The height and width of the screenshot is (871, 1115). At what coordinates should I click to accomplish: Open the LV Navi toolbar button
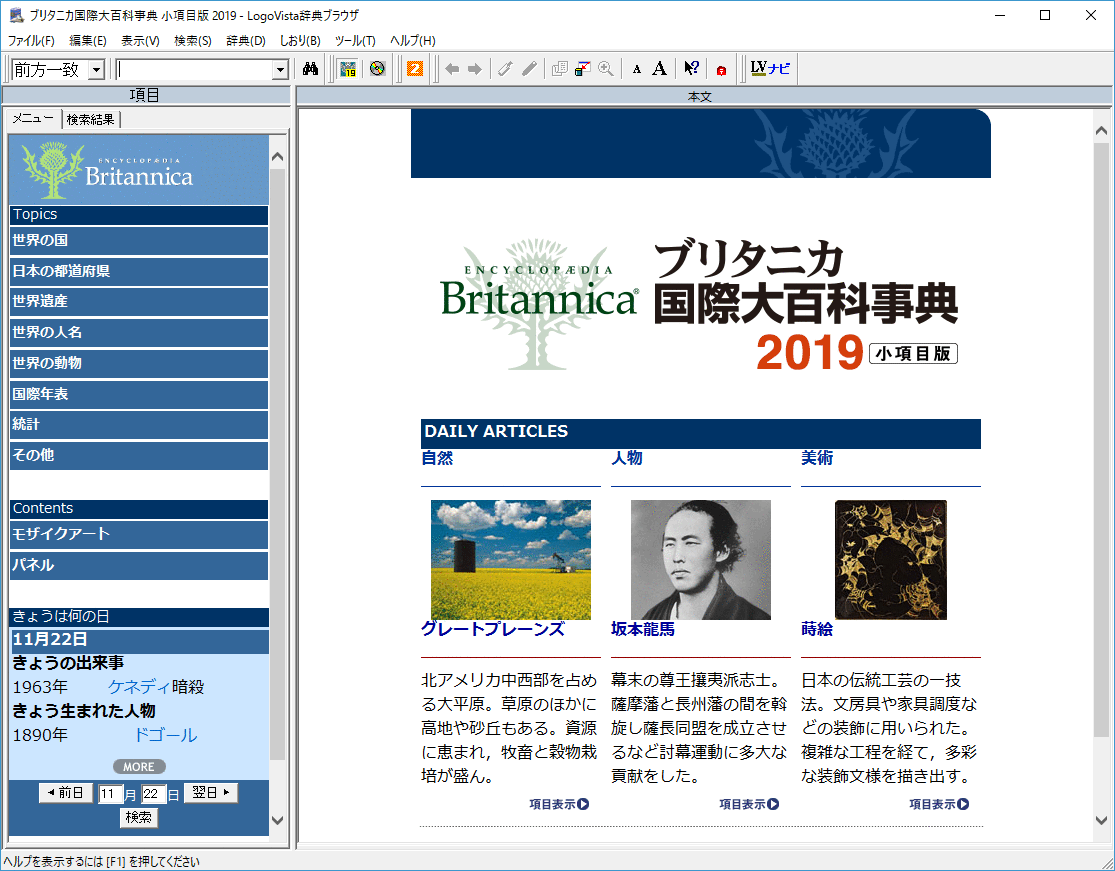click(770, 69)
